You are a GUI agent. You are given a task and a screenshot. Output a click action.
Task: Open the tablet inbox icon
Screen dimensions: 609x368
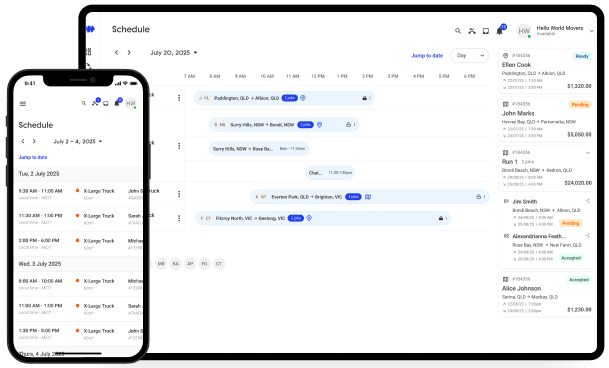[x=485, y=31]
